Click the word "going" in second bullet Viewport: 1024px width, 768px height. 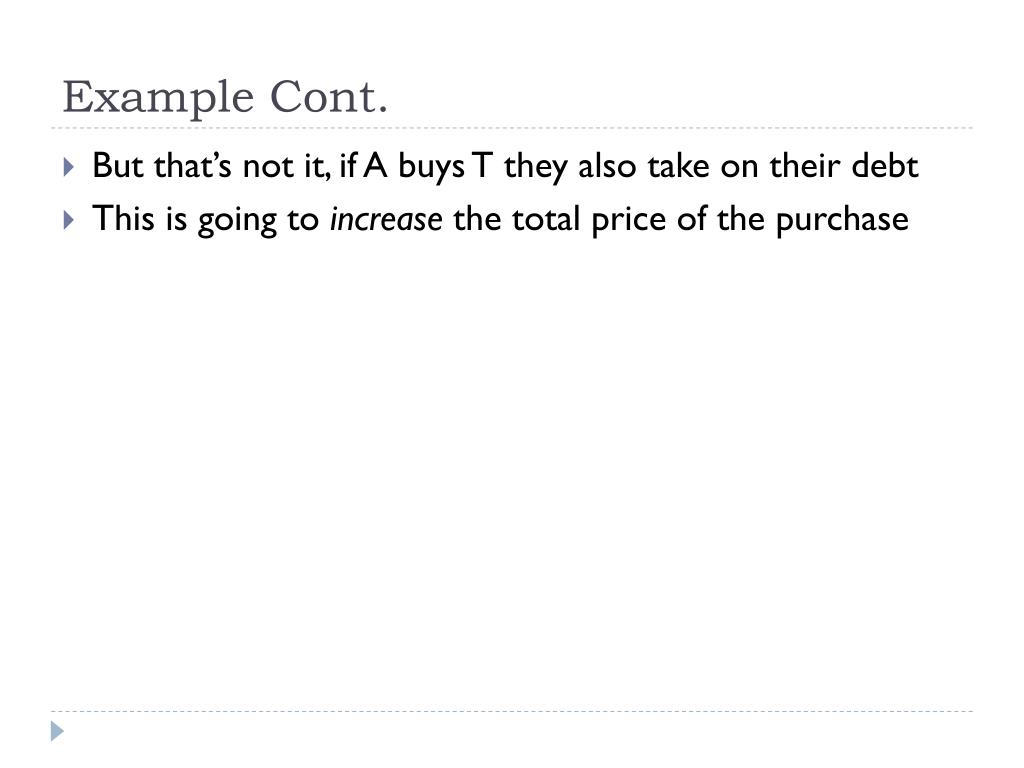[x=237, y=221]
